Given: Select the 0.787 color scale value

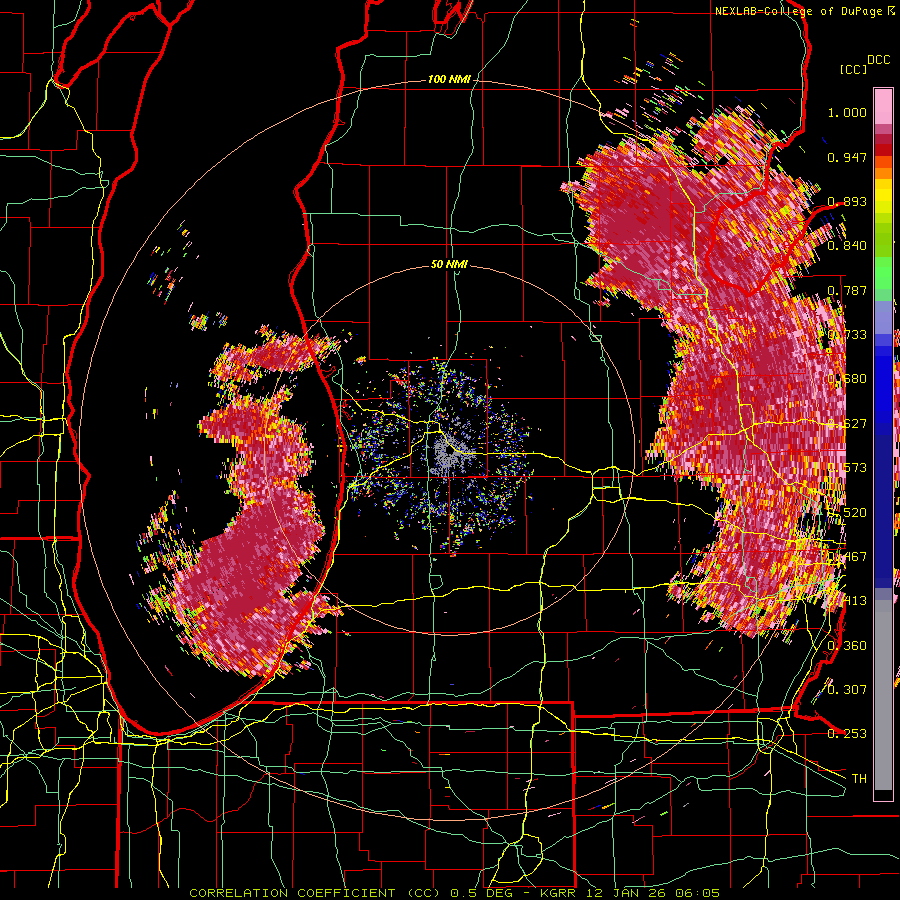Looking at the screenshot, I should click(847, 290).
